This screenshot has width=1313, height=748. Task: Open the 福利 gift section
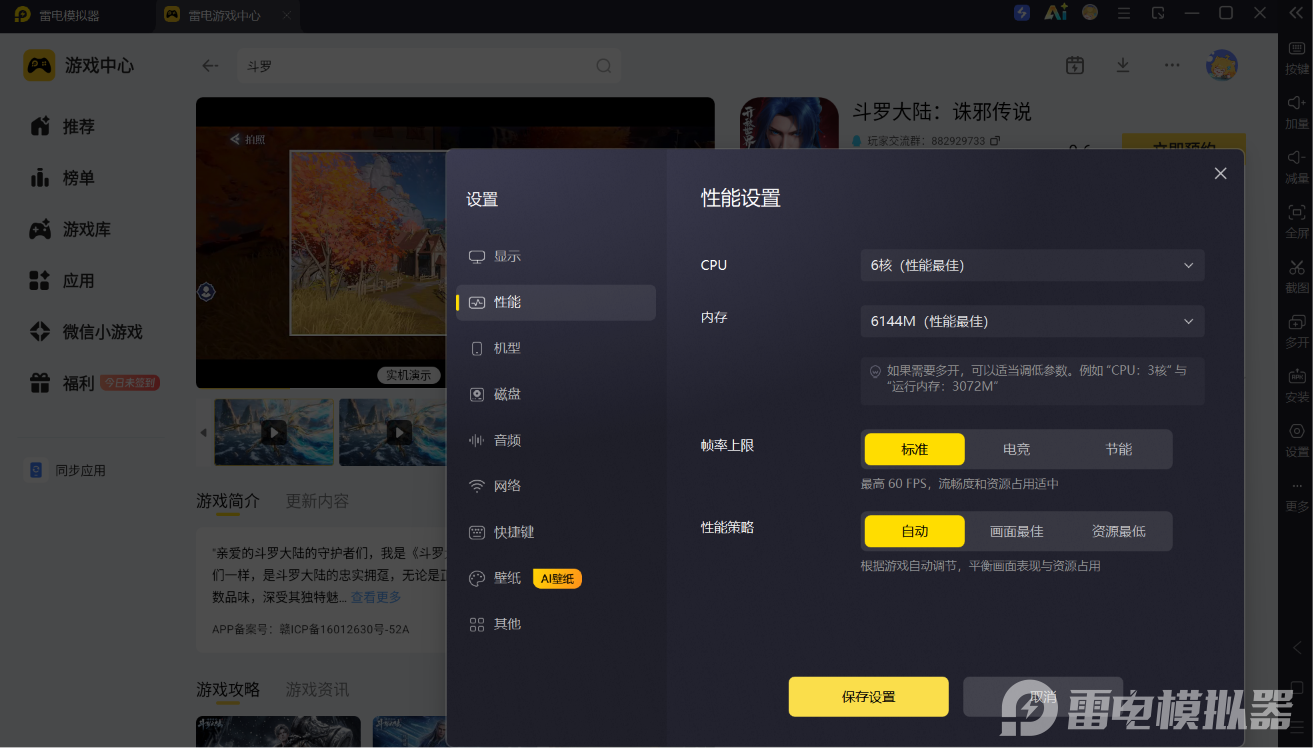(x=62, y=383)
